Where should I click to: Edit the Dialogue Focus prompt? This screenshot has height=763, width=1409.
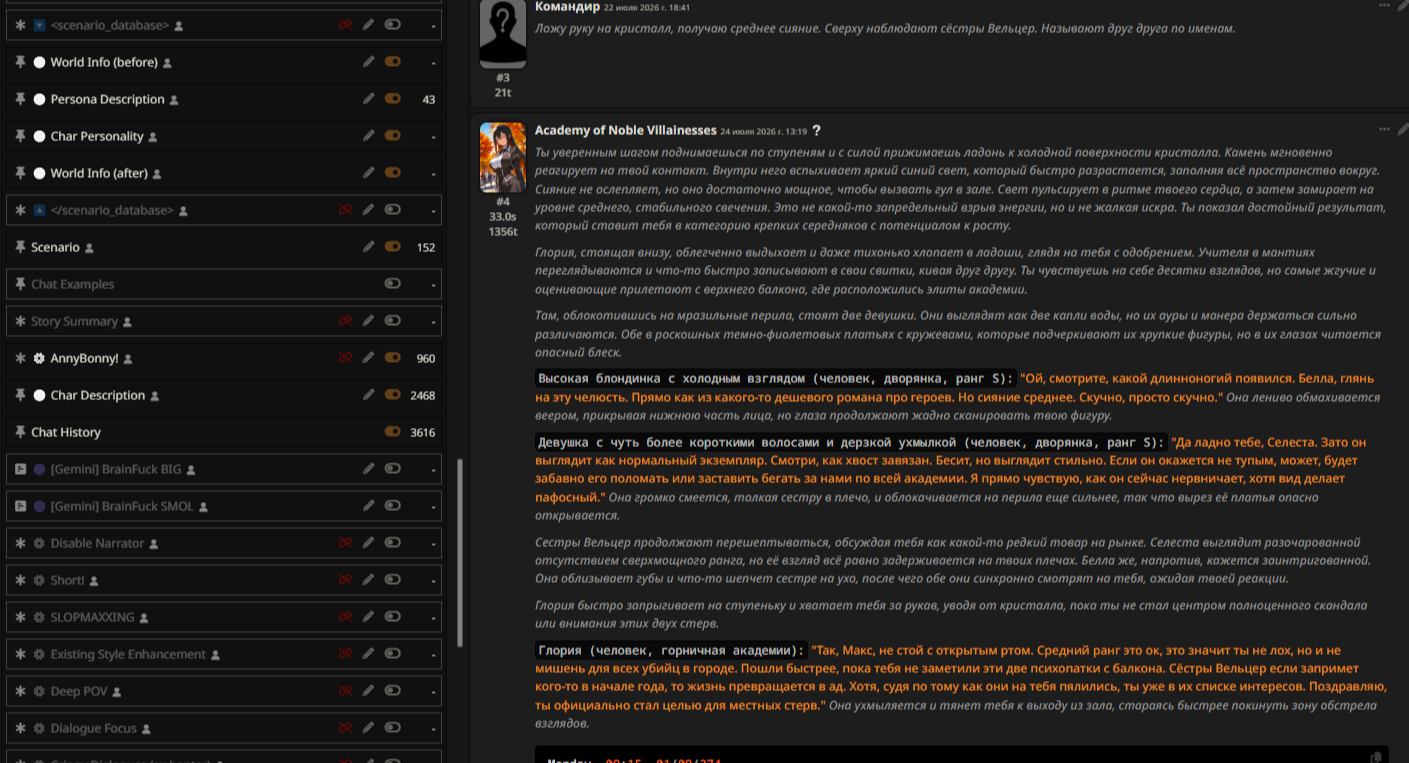(369, 728)
